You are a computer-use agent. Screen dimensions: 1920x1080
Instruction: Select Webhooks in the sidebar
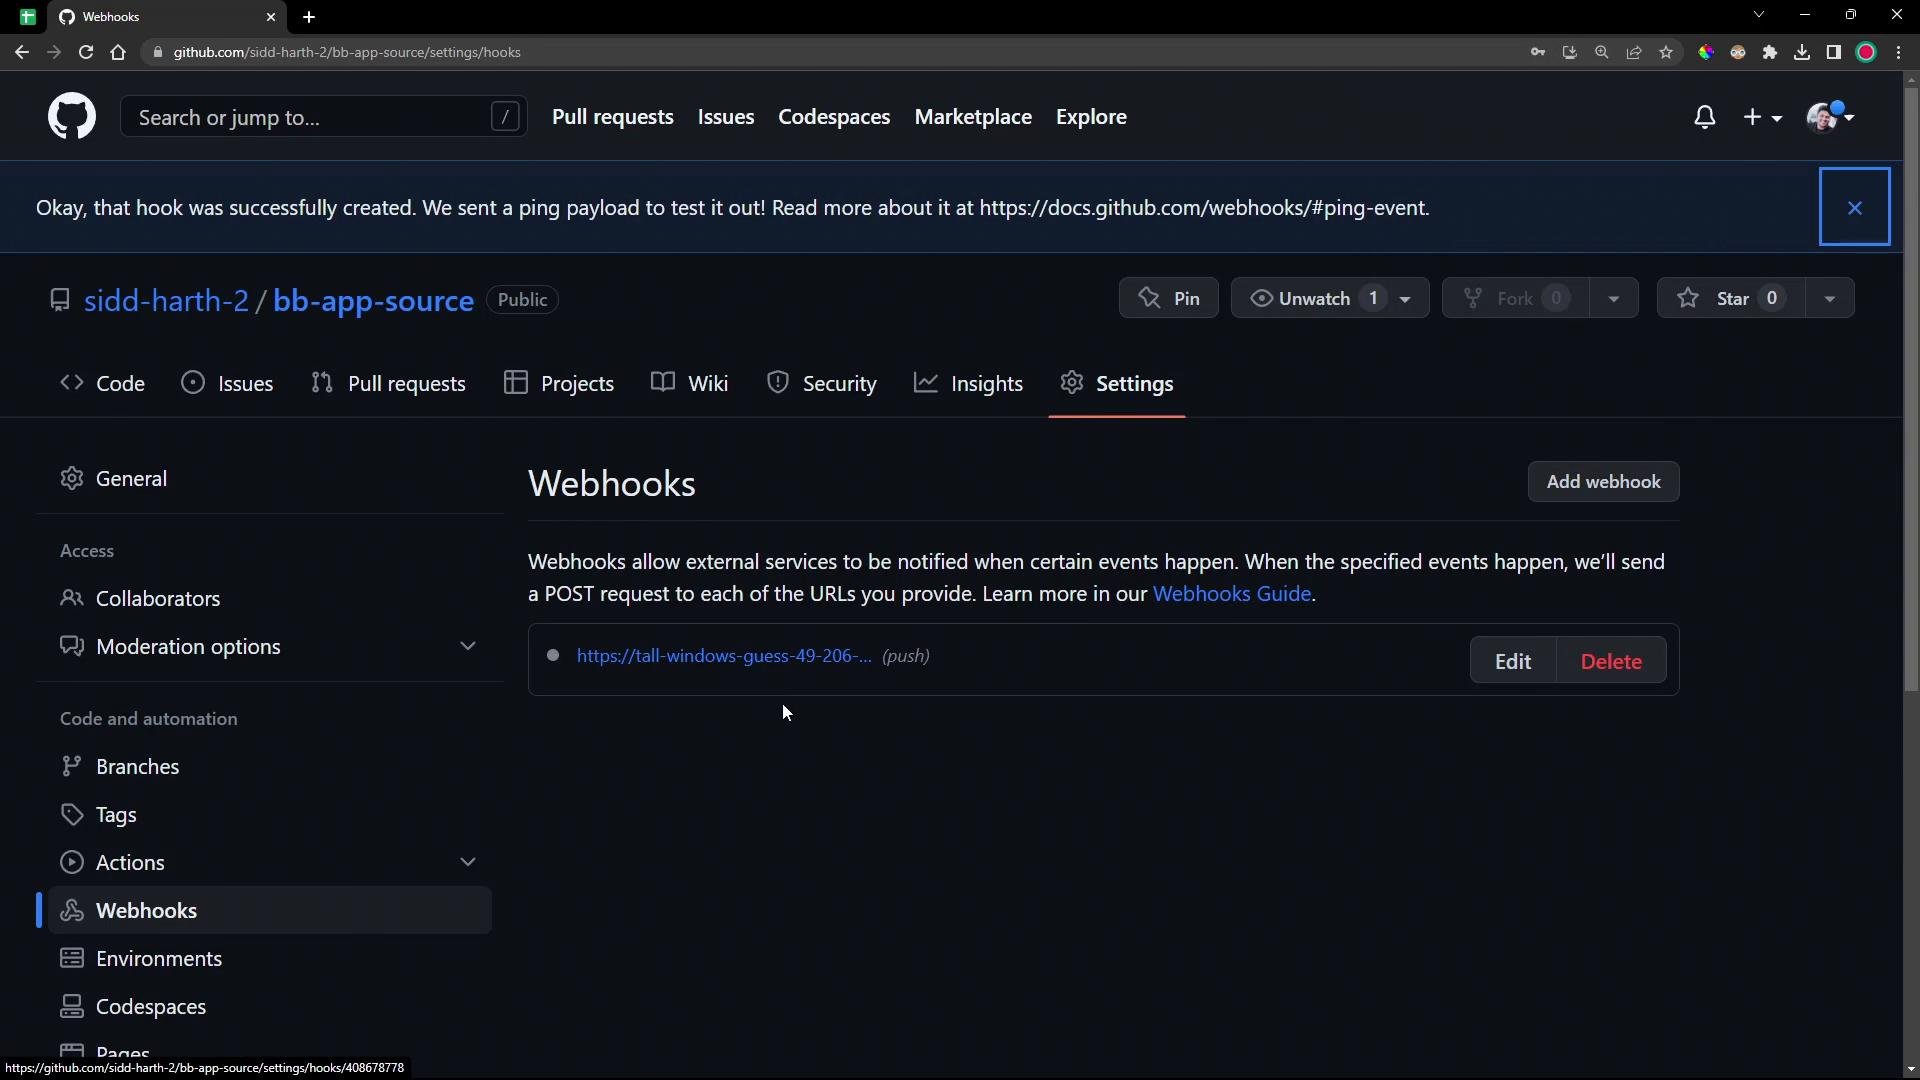click(x=270, y=910)
